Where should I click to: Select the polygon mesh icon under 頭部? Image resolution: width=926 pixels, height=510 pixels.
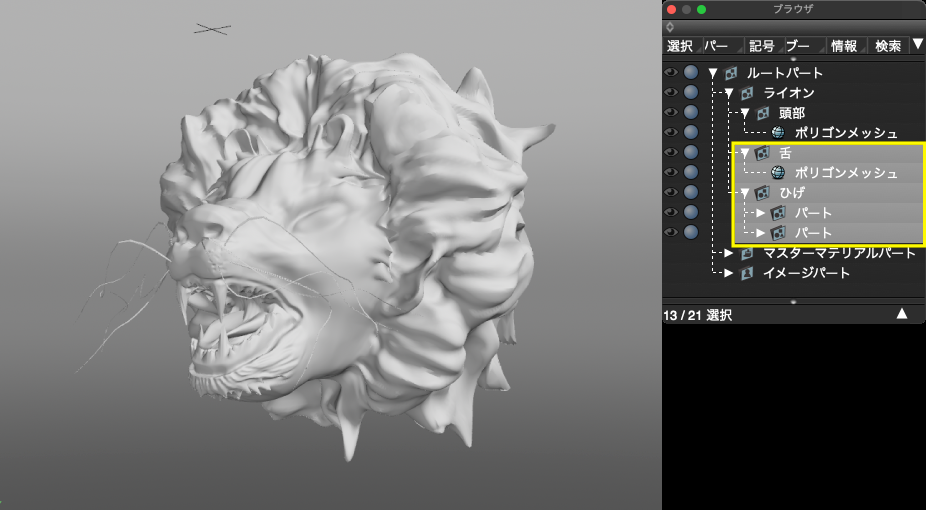pyautogui.click(x=778, y=132)
